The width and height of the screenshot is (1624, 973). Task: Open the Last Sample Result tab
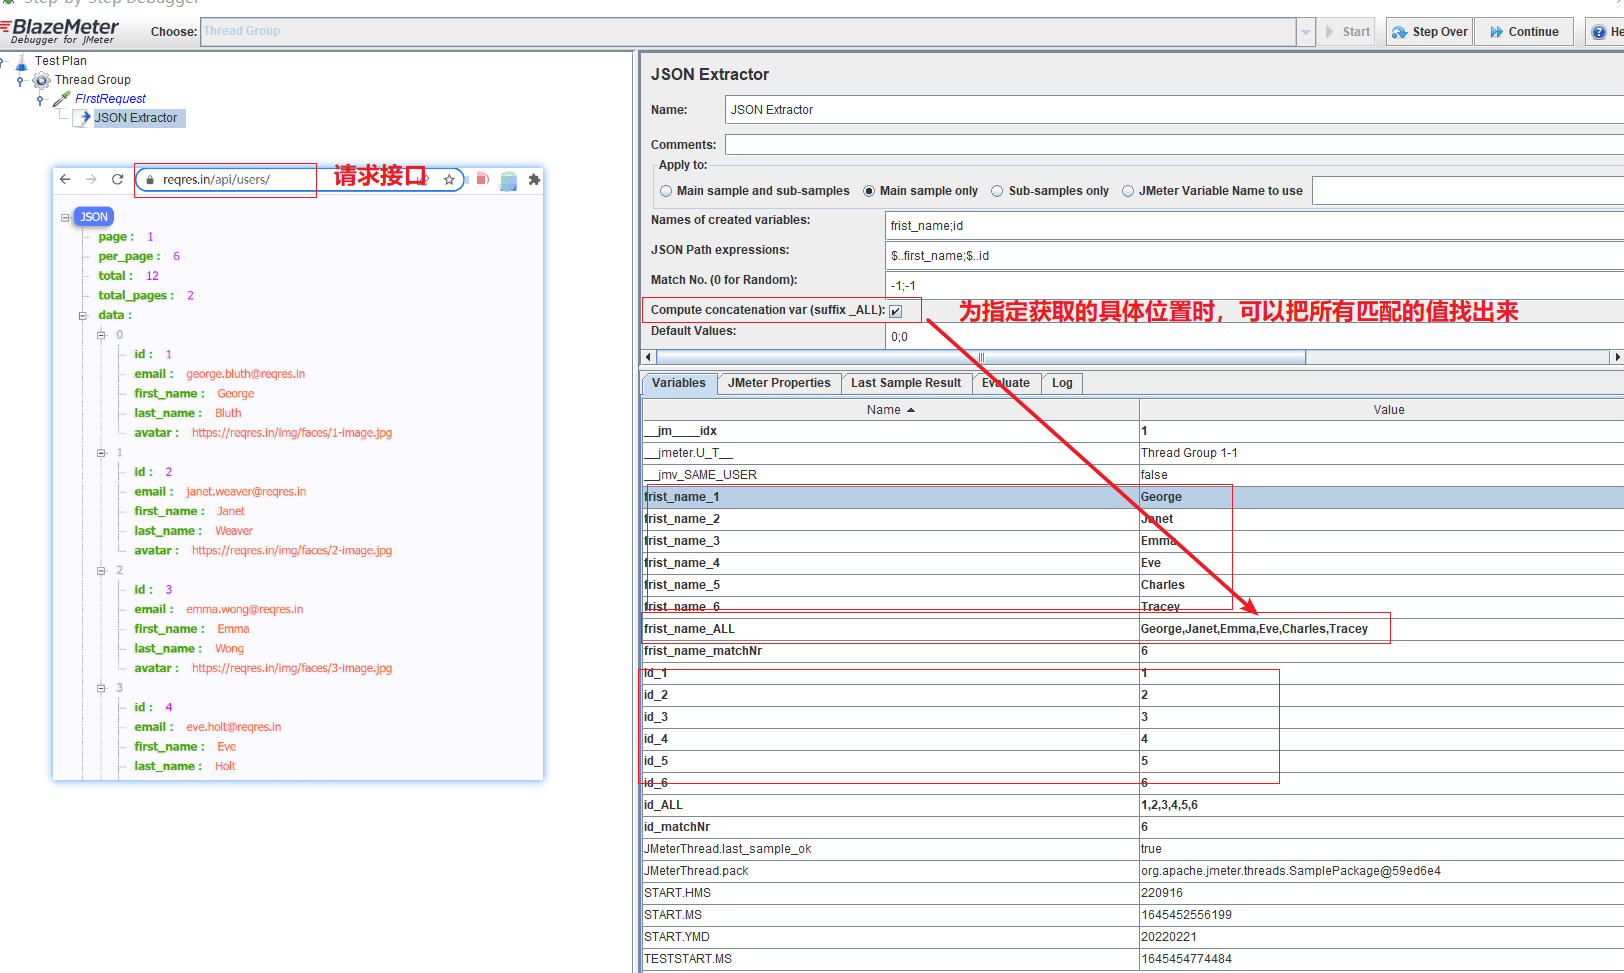click(x=906, y=383)
